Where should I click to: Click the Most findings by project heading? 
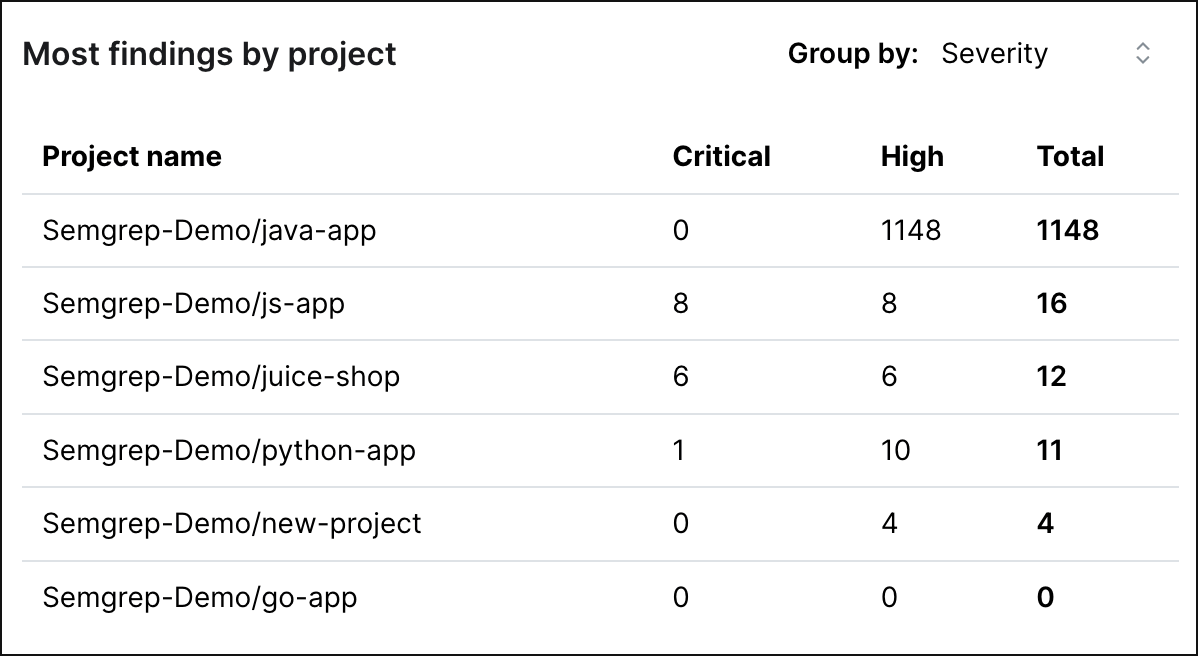212,54
